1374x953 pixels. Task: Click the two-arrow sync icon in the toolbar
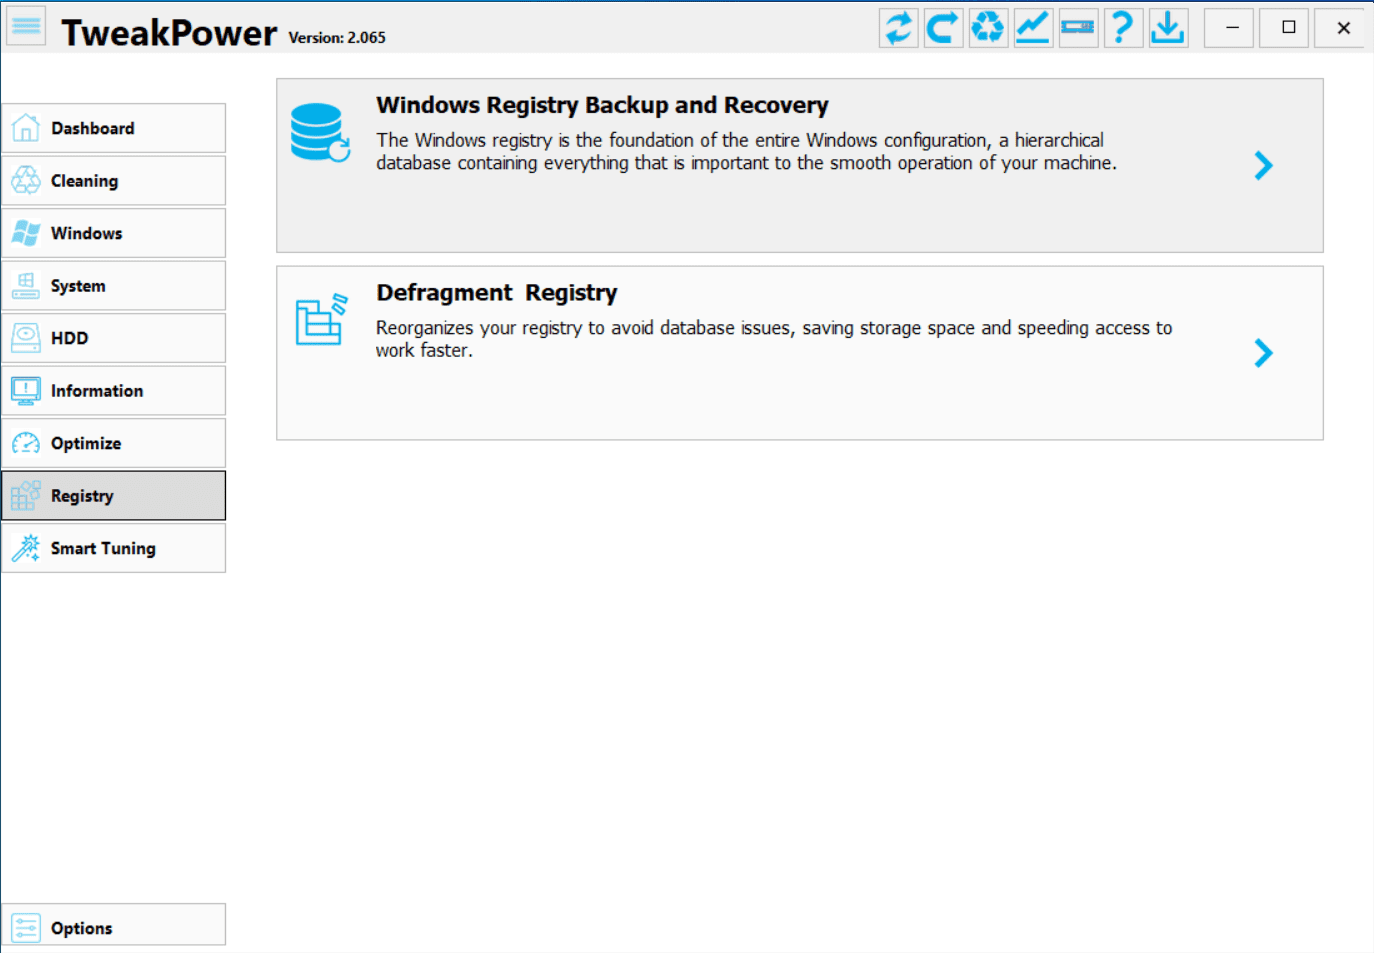[899, 27]
